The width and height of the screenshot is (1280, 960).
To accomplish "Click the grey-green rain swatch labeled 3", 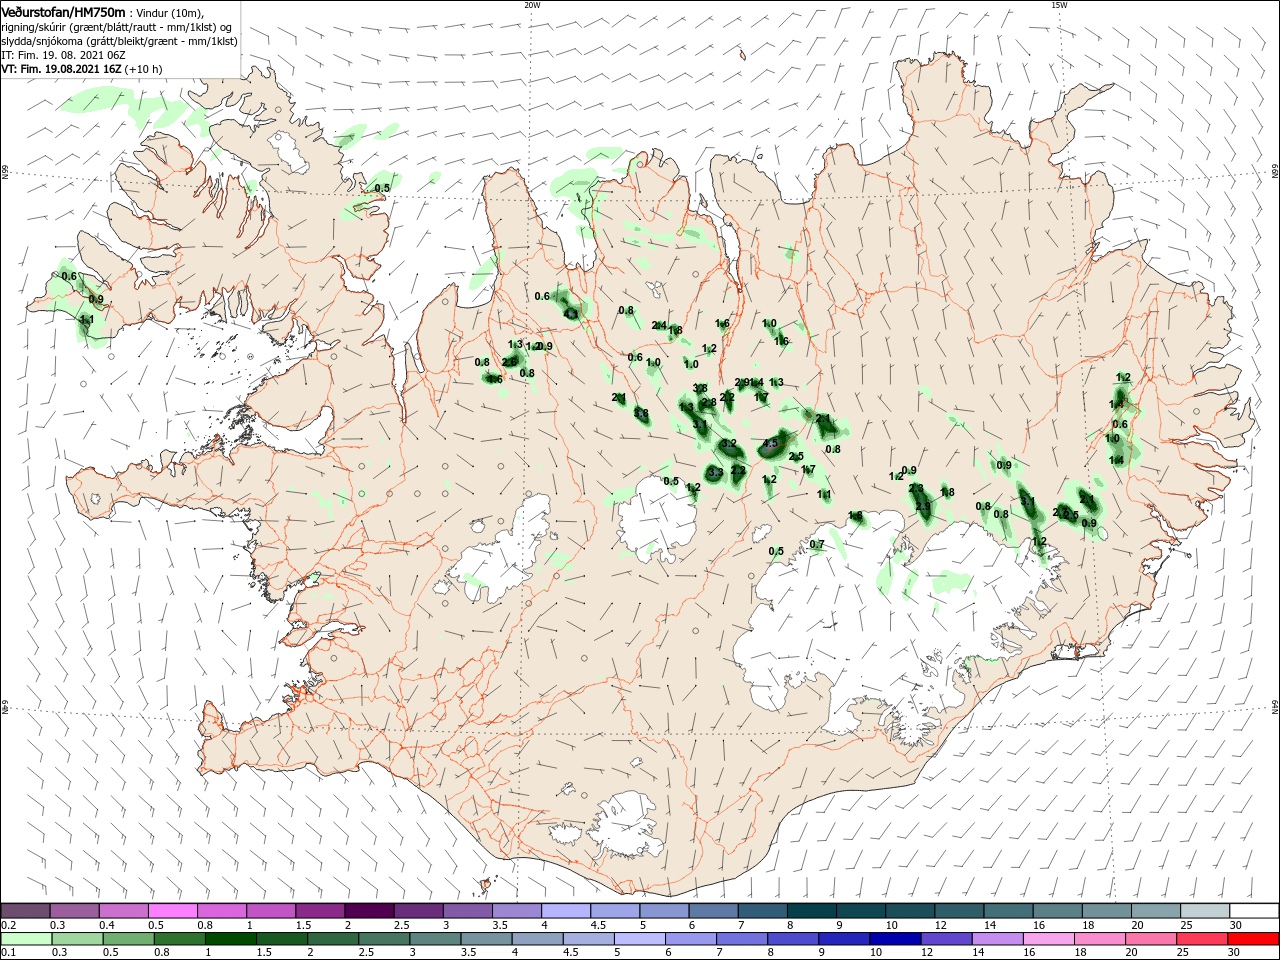I will 436,939.
